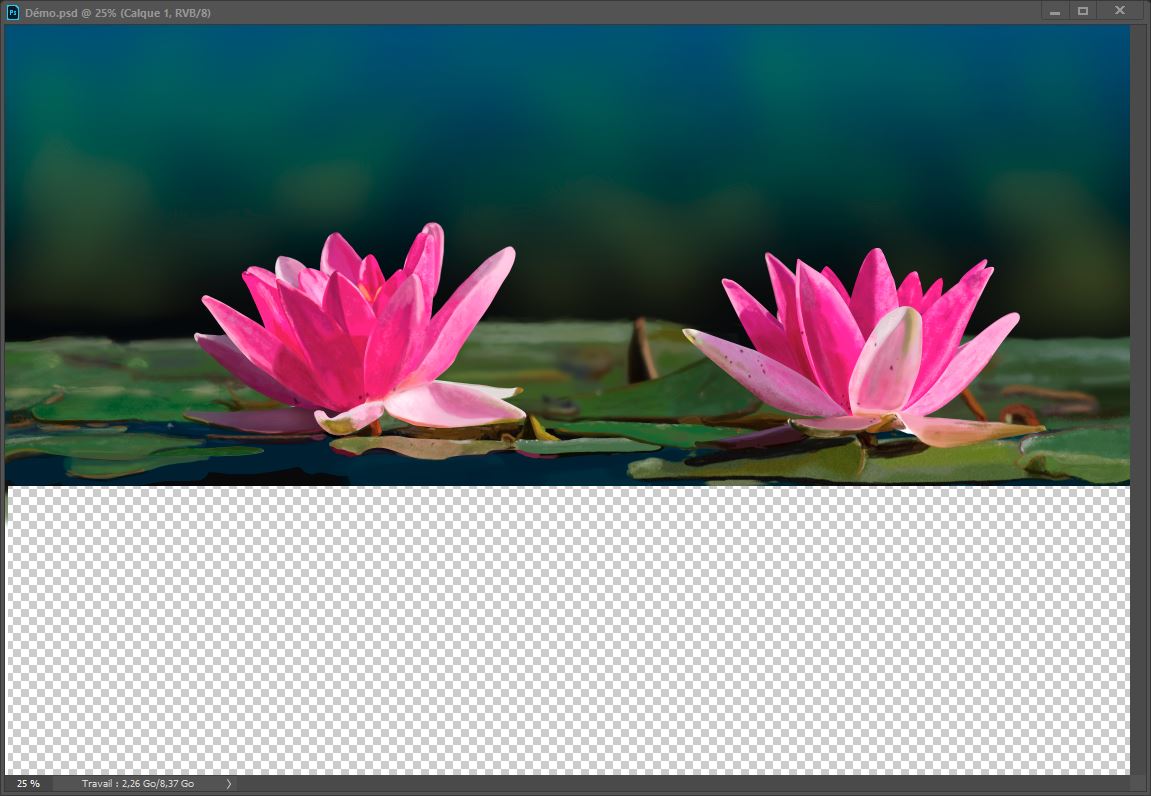Click the expand arrow next to the memory indicator
The image size is (1151, 796).
pyautogui.click(x=227, y=784)
